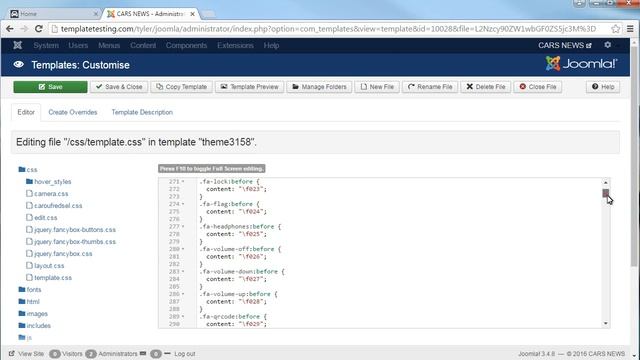This screenshot has height=360, width=640.
Task: Open camera.css file
Action: point(47,193)
